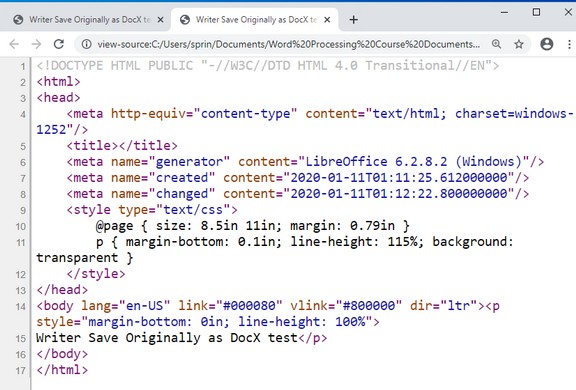The width and height of the screenshot is (576, 390).
Task: Click the text/css style type value
Action: tap(193, 210)
